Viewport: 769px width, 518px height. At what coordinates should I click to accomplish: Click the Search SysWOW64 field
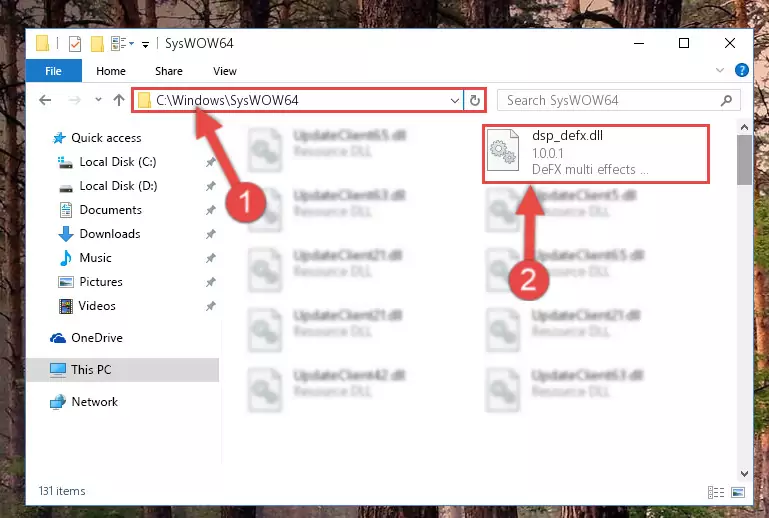pyautogui.click(x=618, y=101)
